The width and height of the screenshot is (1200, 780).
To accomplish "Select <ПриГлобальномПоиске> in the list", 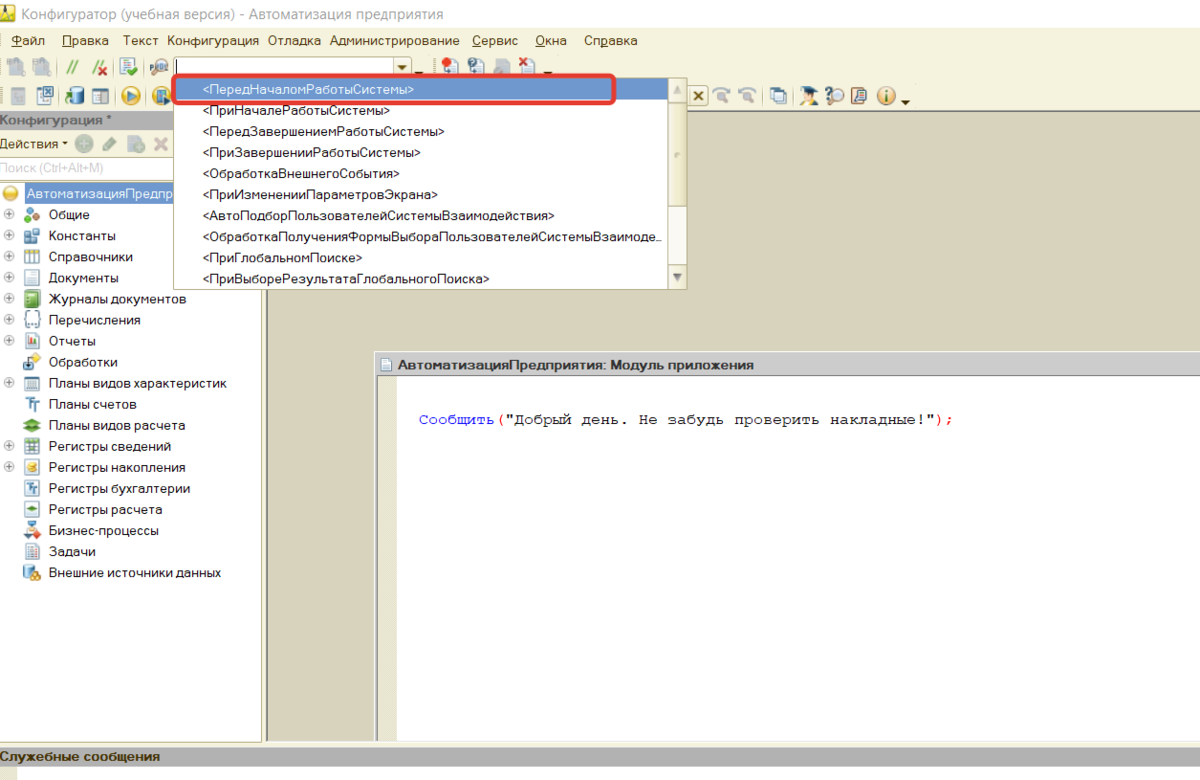I will click(420, 257).
